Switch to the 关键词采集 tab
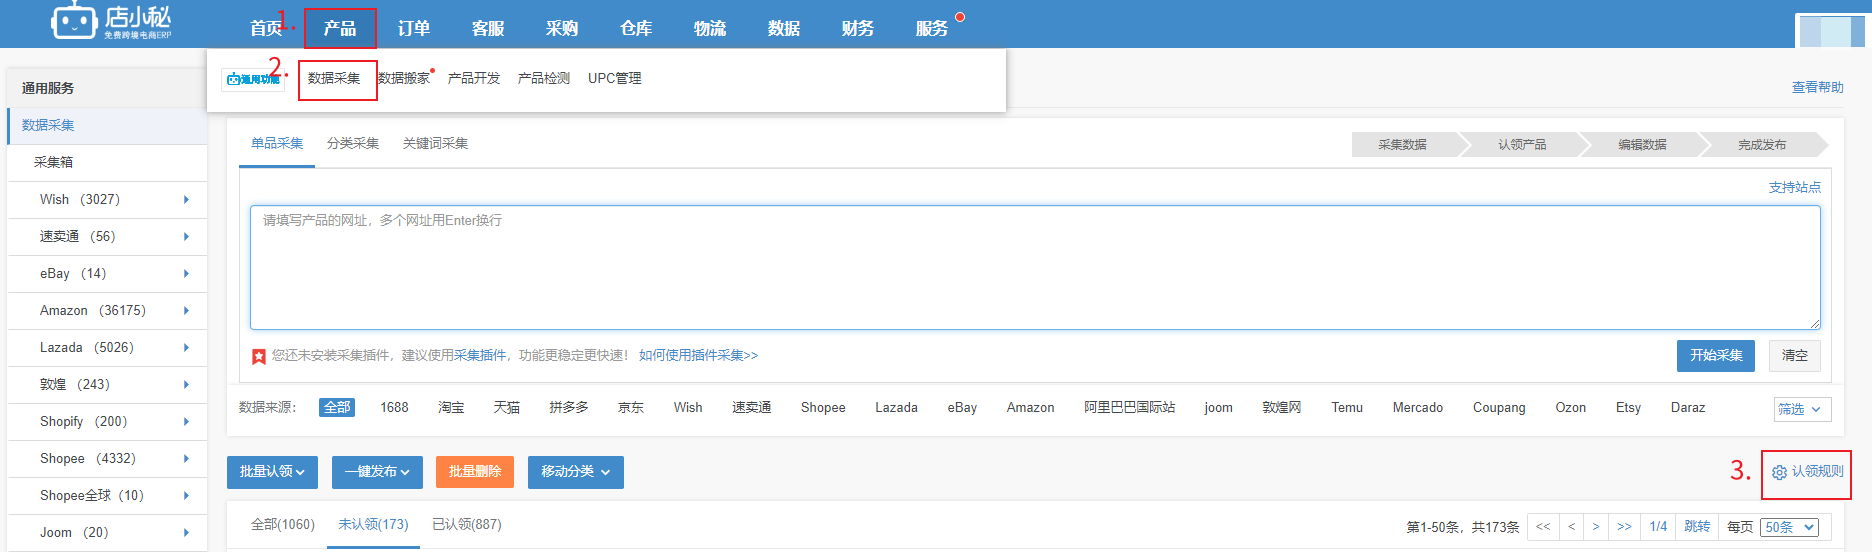The image size is (1872, 552). pos(435,144)
